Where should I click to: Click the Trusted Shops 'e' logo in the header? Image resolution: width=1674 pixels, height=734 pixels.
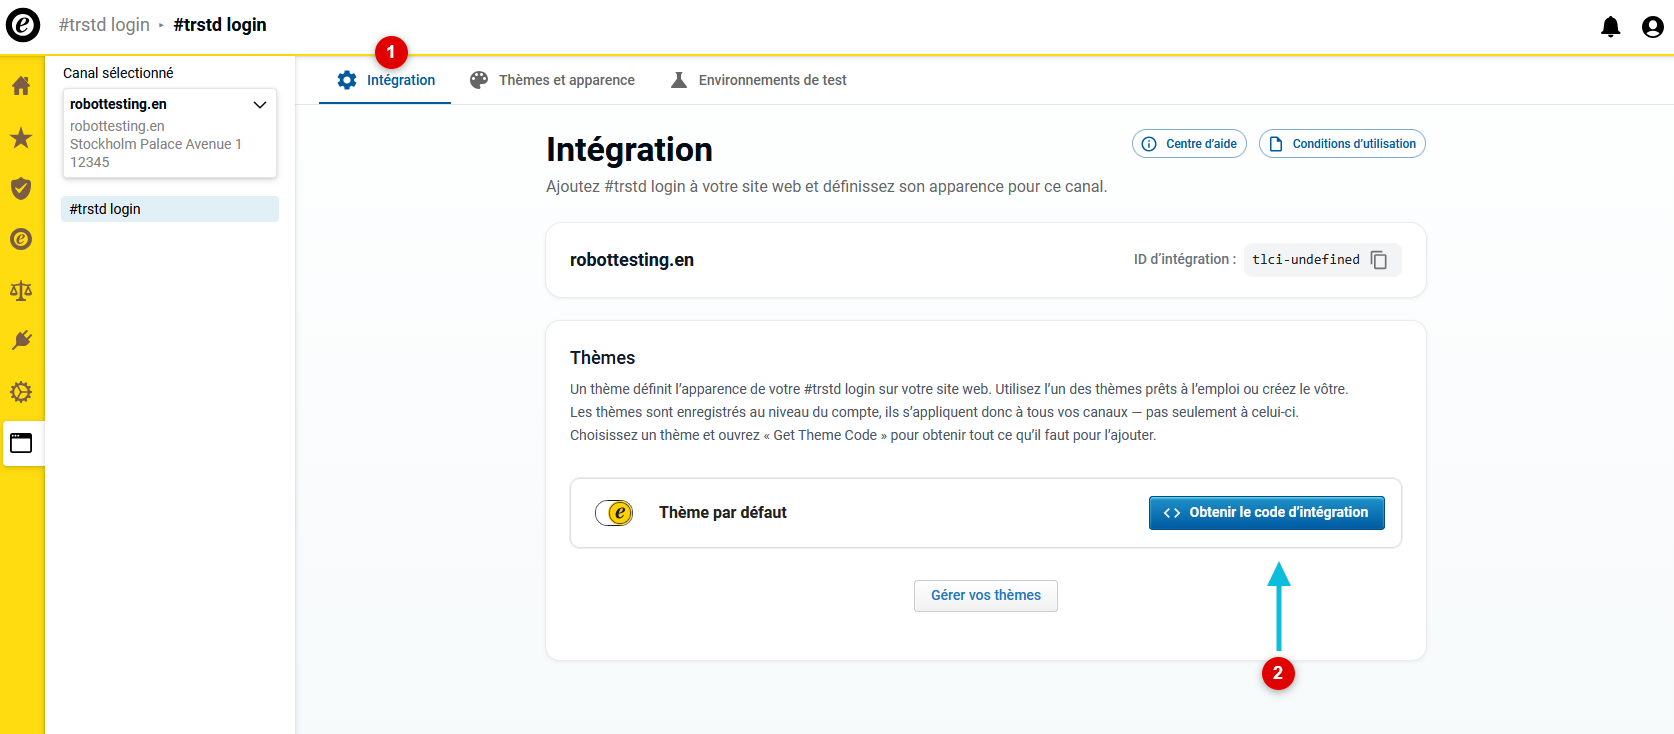click(23, 25)
